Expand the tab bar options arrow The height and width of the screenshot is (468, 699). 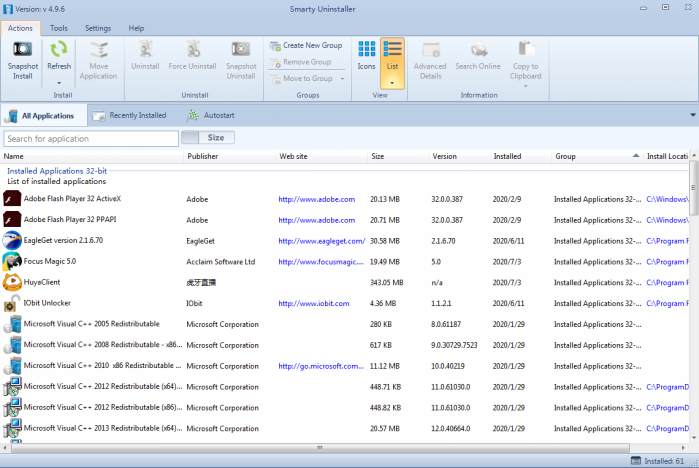click(x=693, y=115)
